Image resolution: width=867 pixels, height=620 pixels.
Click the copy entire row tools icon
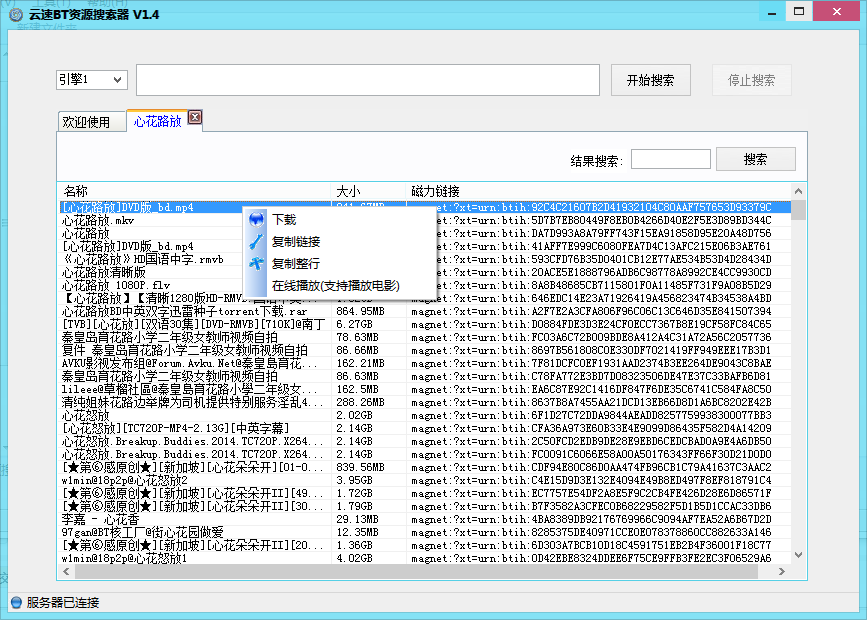pos(256,264)
